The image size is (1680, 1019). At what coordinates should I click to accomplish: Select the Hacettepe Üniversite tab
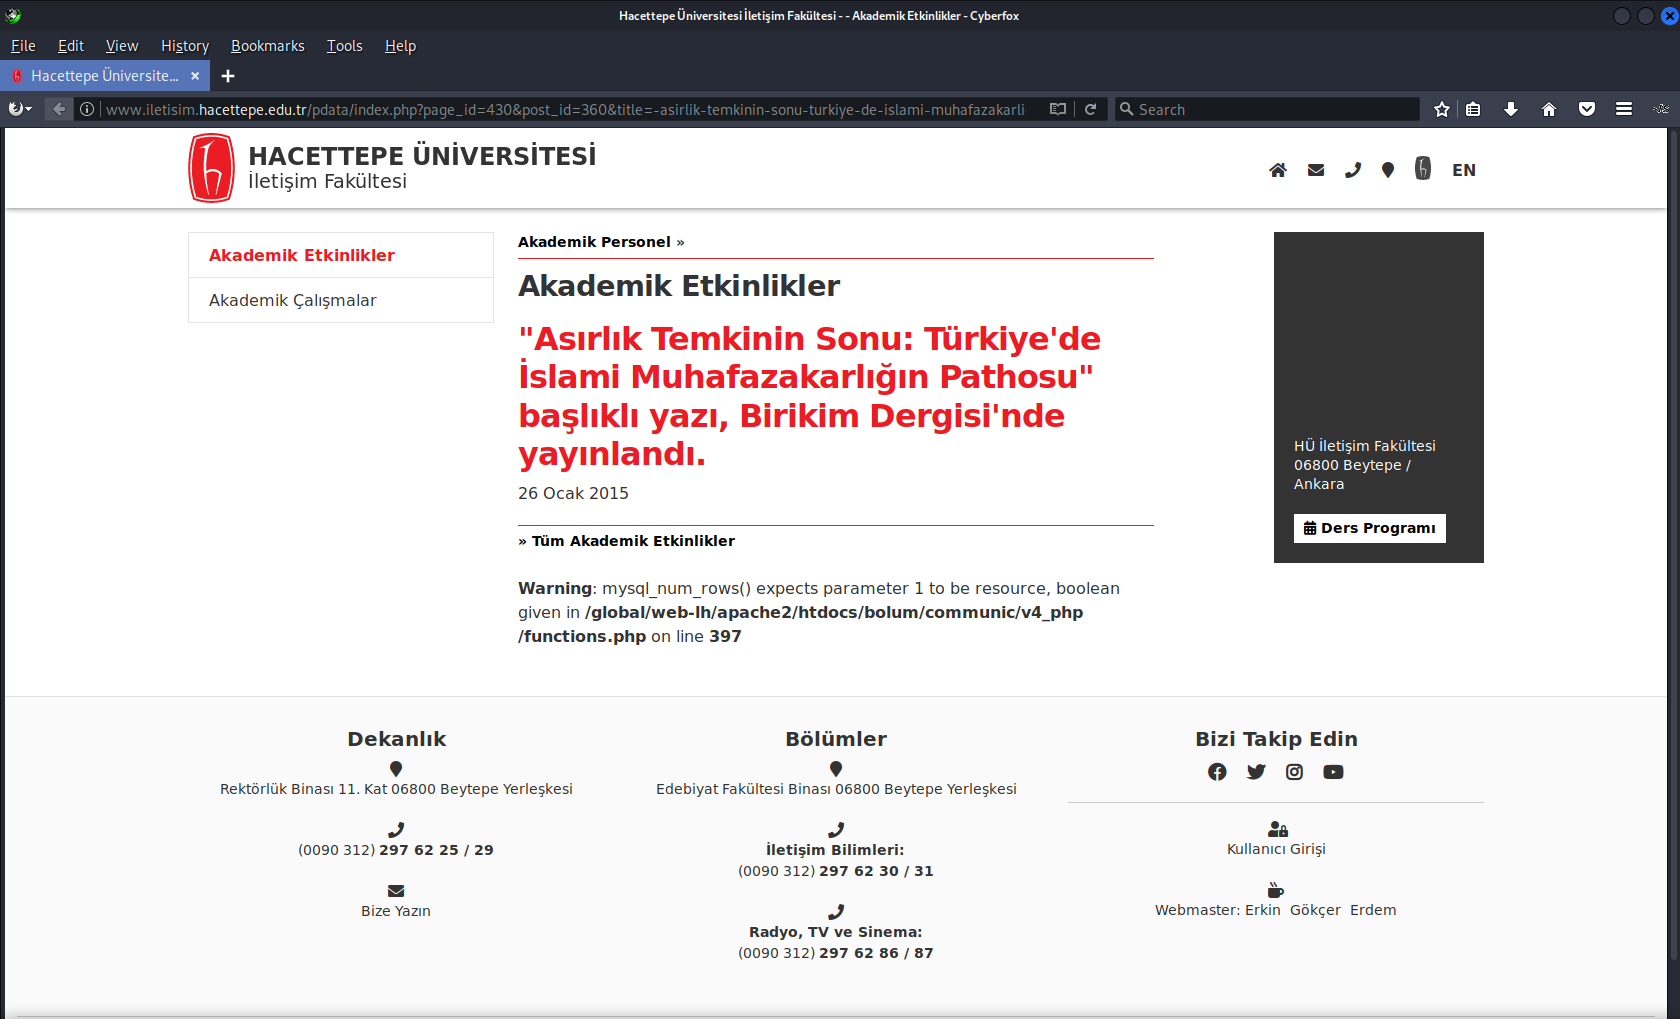[x=104, y=76]
